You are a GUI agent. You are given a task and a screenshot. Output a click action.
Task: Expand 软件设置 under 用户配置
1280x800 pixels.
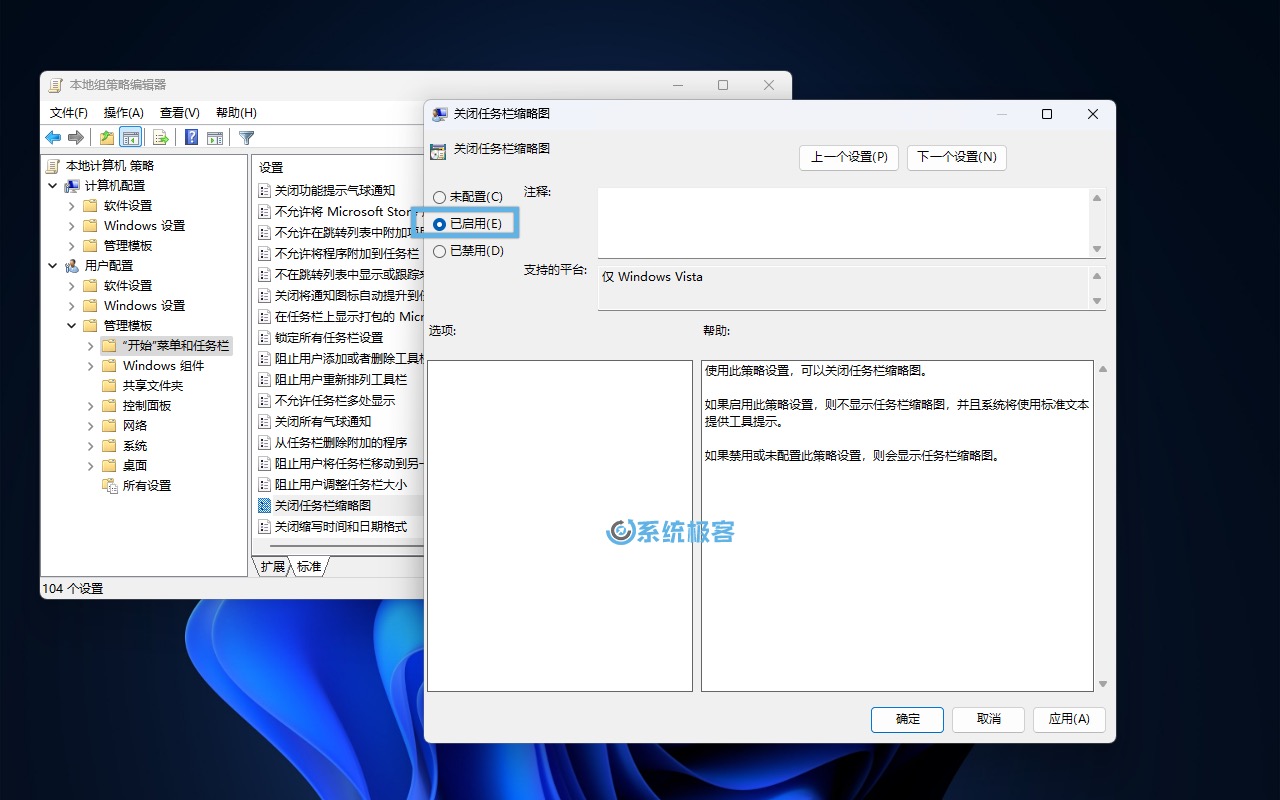click(71, 286)
